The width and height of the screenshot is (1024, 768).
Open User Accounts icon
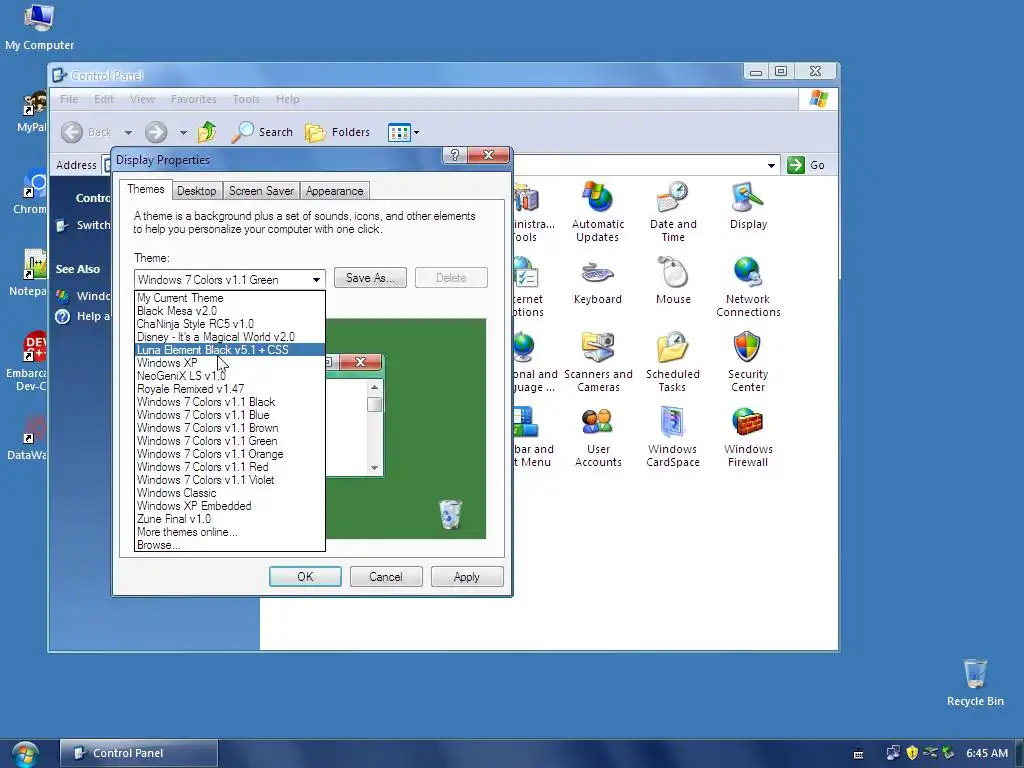tap(598, 438)
